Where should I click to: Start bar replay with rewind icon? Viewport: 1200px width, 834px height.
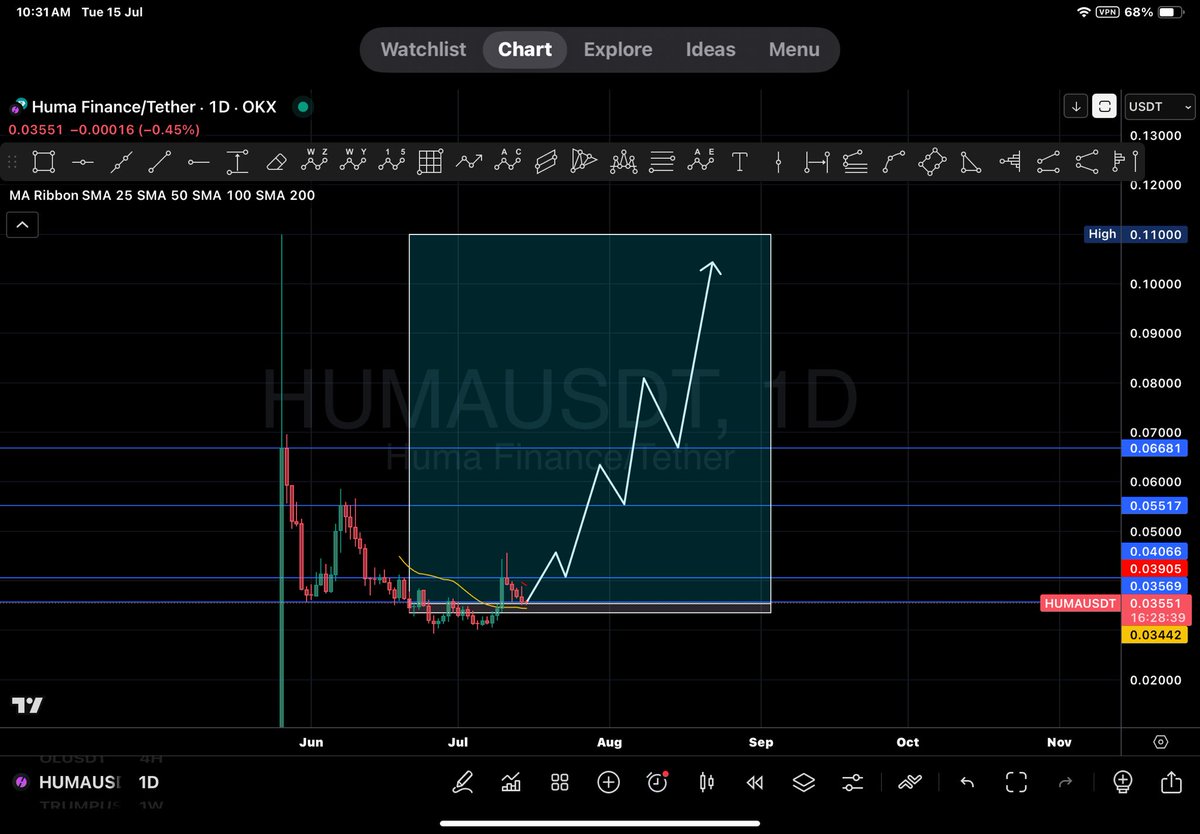[756, 782]
